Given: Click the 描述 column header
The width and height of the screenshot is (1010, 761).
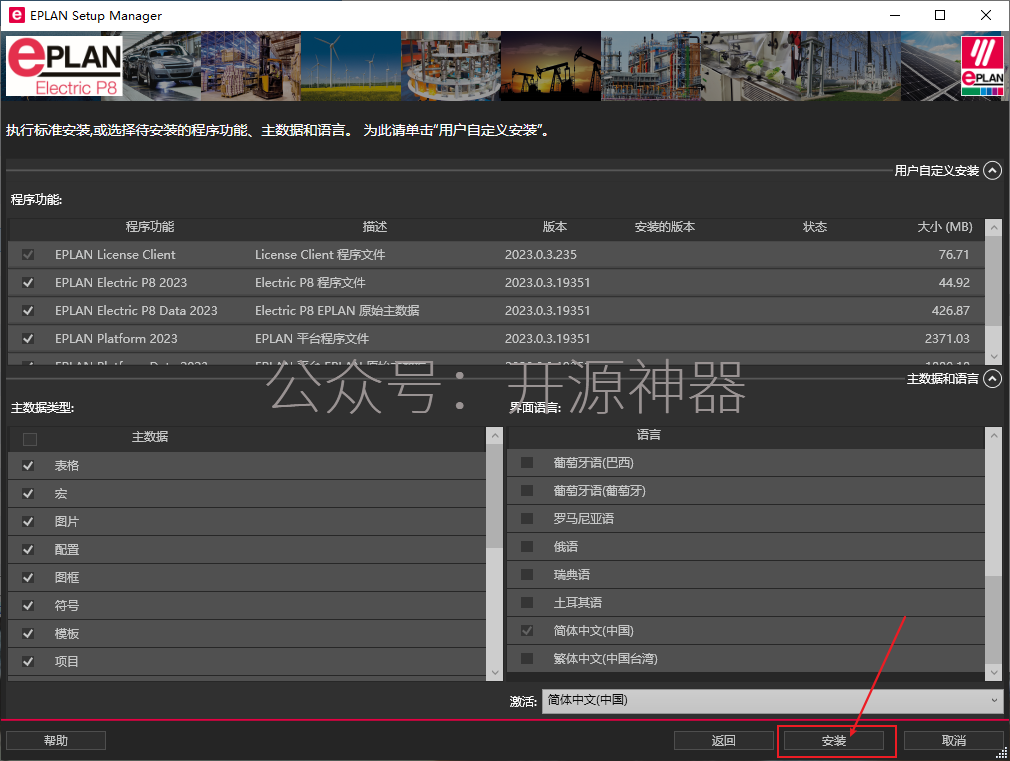Looking at the screenshot, I should 374,227.
